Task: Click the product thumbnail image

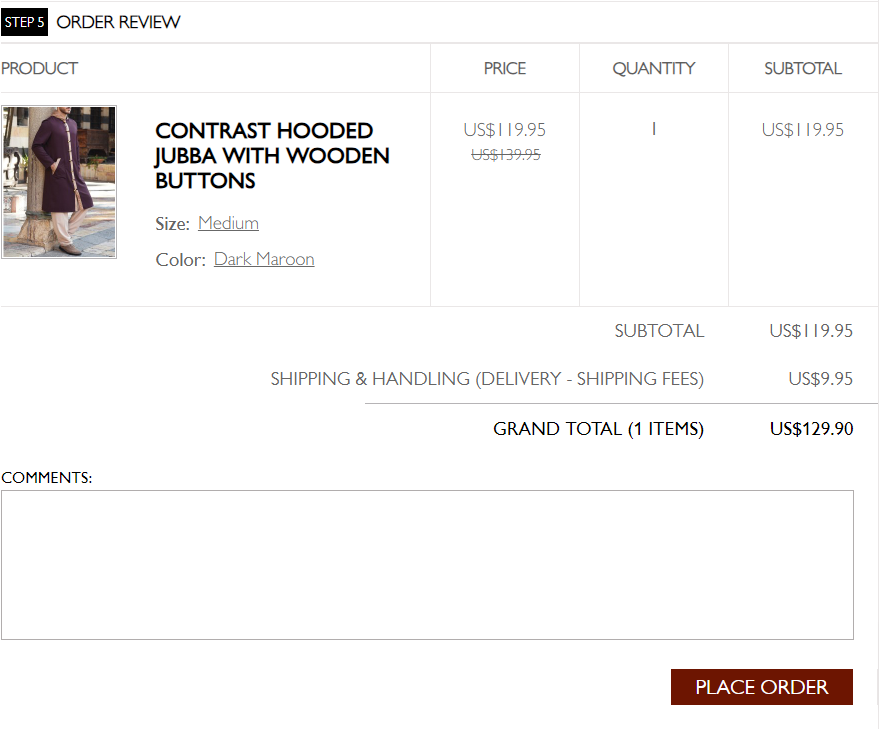Action: pyautogui.click(x=58, y=181)
